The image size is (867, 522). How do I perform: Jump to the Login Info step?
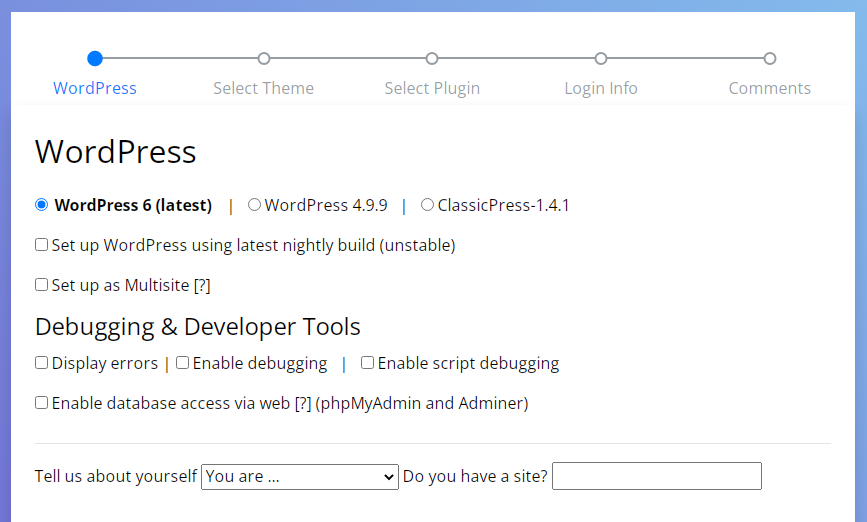[601, 88]
